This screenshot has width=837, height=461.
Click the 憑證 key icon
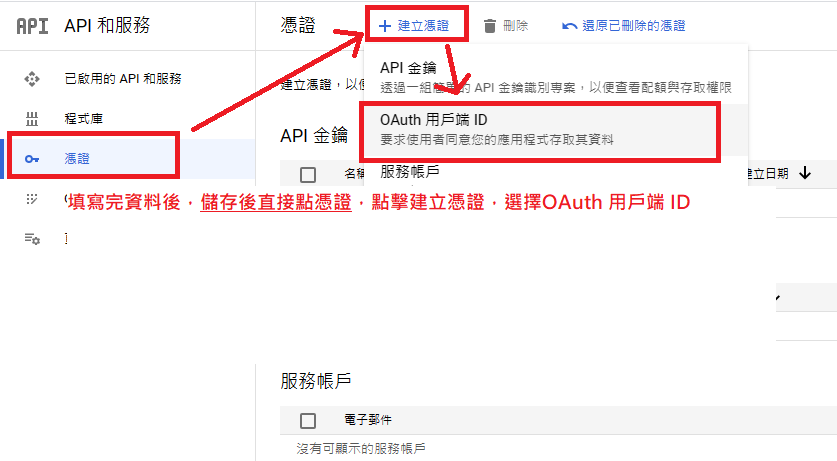[32, 159]
